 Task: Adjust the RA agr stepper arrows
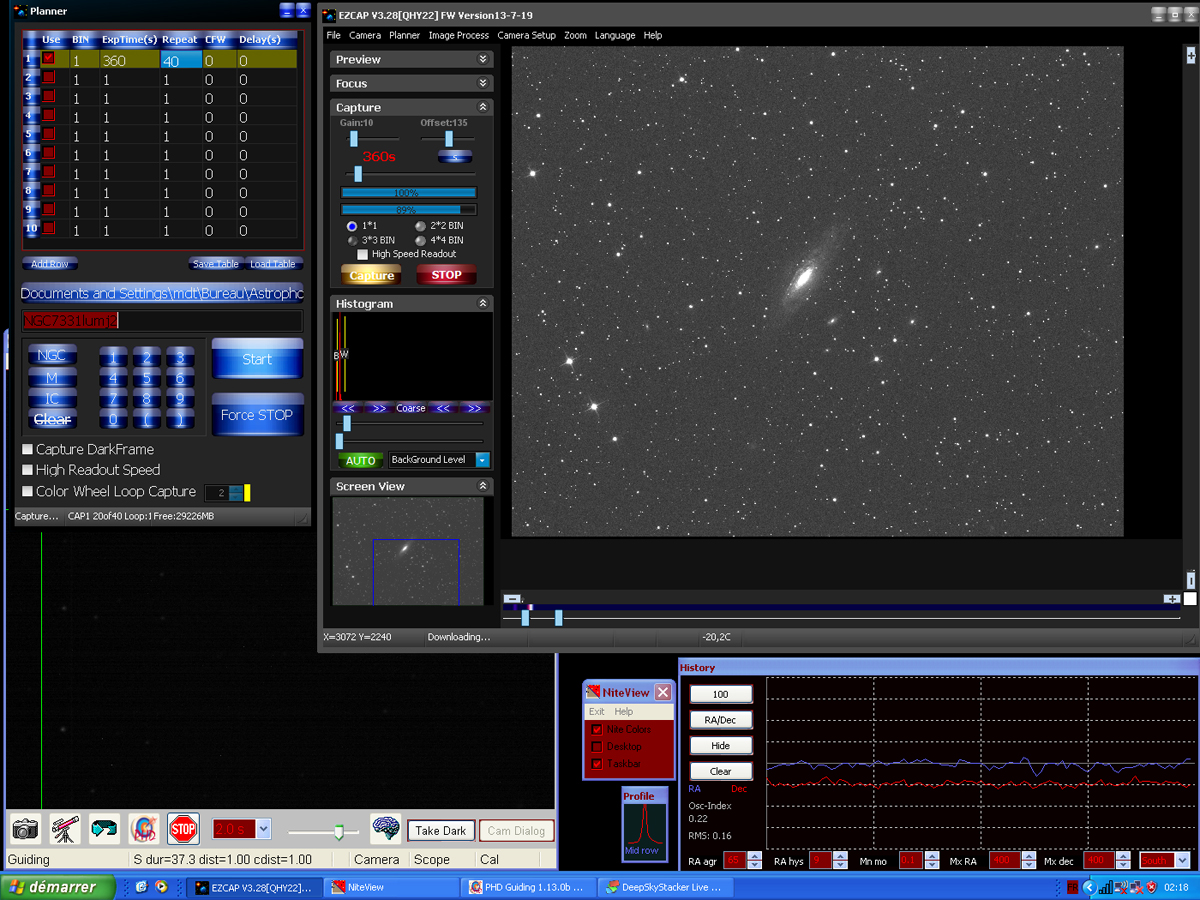pyautogui.click(x=755, y=860)
